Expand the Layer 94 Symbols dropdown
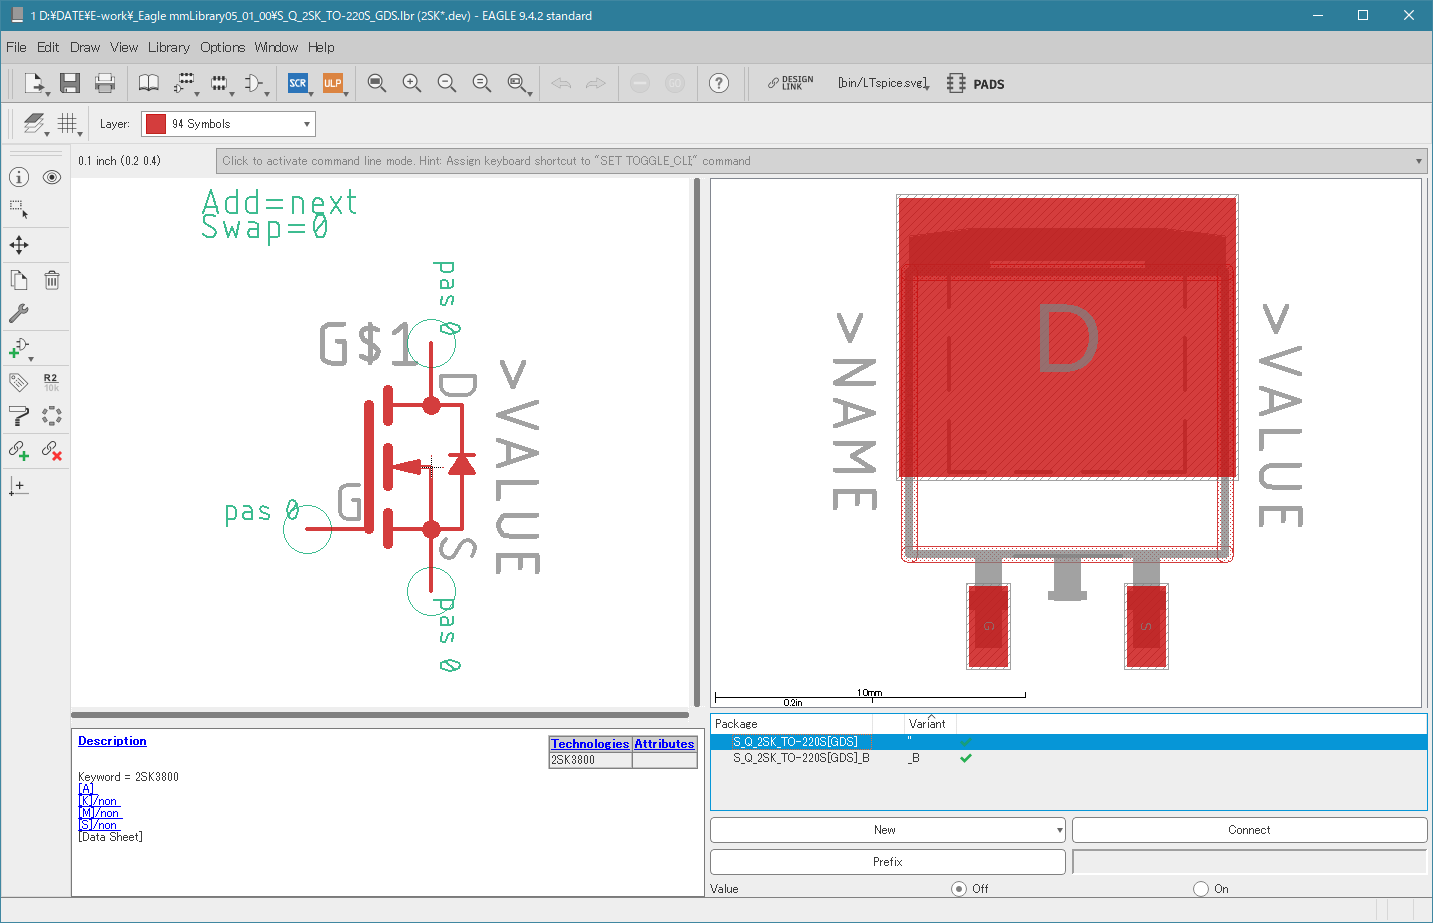Screen dimensions: 1433x923 click(228, 124)
